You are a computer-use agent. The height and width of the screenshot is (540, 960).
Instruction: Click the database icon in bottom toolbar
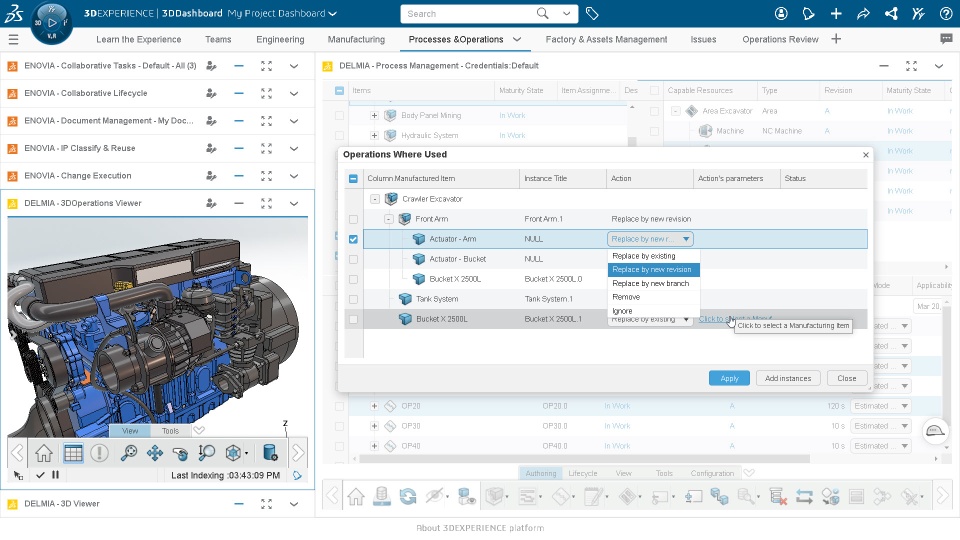coord(382,496)
